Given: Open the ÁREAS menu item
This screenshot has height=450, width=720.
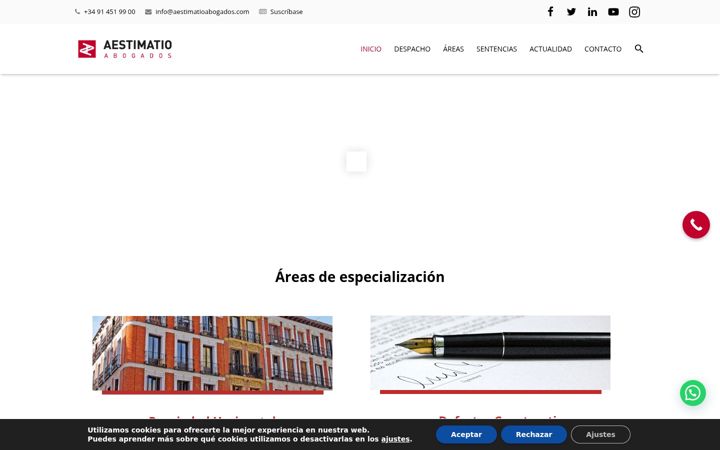Looking at the screenshot, I should click(453, 49).
